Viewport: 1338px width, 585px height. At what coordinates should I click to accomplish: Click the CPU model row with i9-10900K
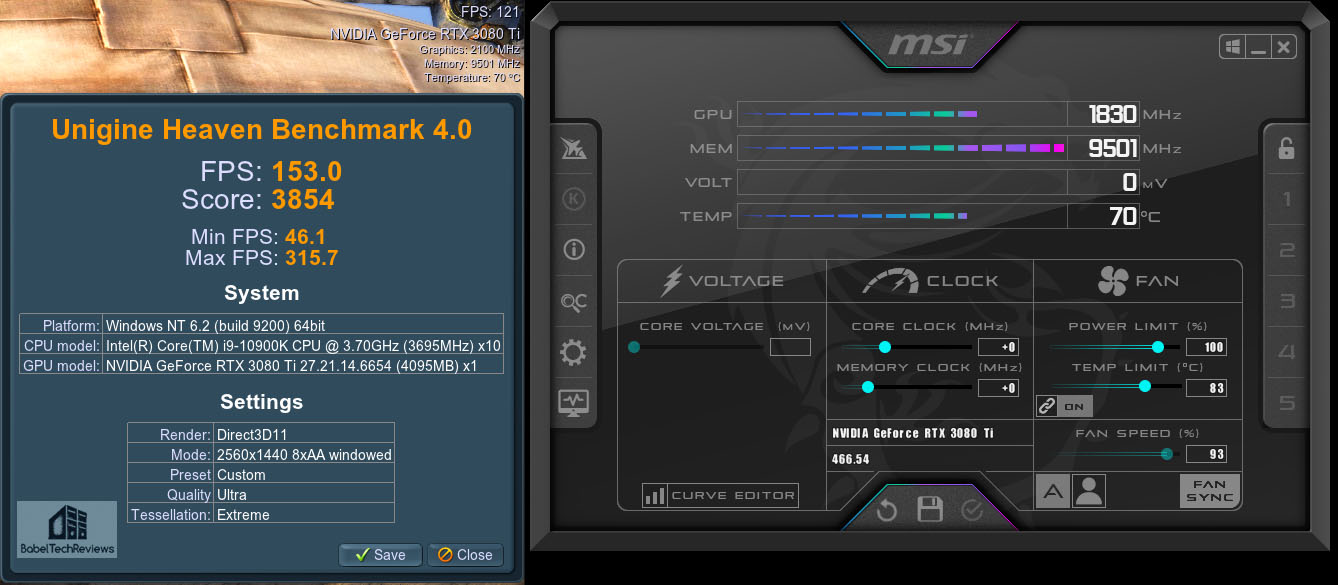pos(261,345)
